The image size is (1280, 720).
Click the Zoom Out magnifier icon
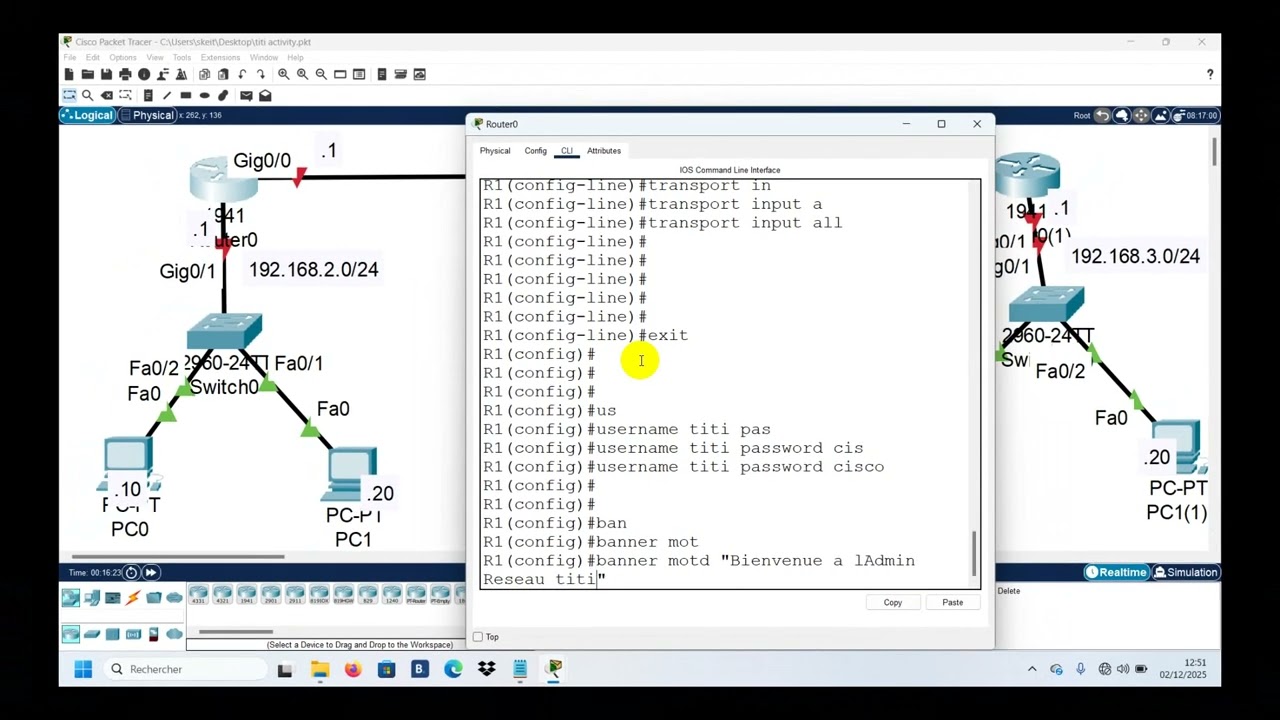click(321, 74)
